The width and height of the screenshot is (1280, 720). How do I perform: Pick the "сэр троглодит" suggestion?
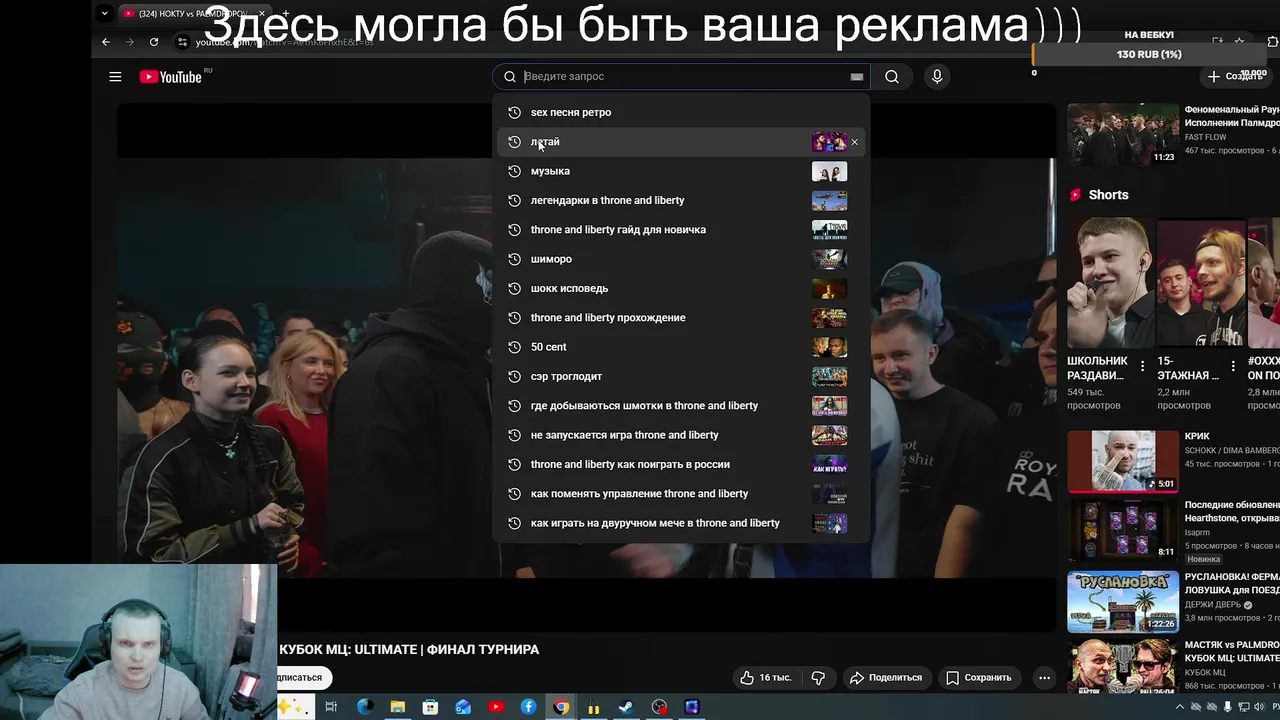click(681, 376)
